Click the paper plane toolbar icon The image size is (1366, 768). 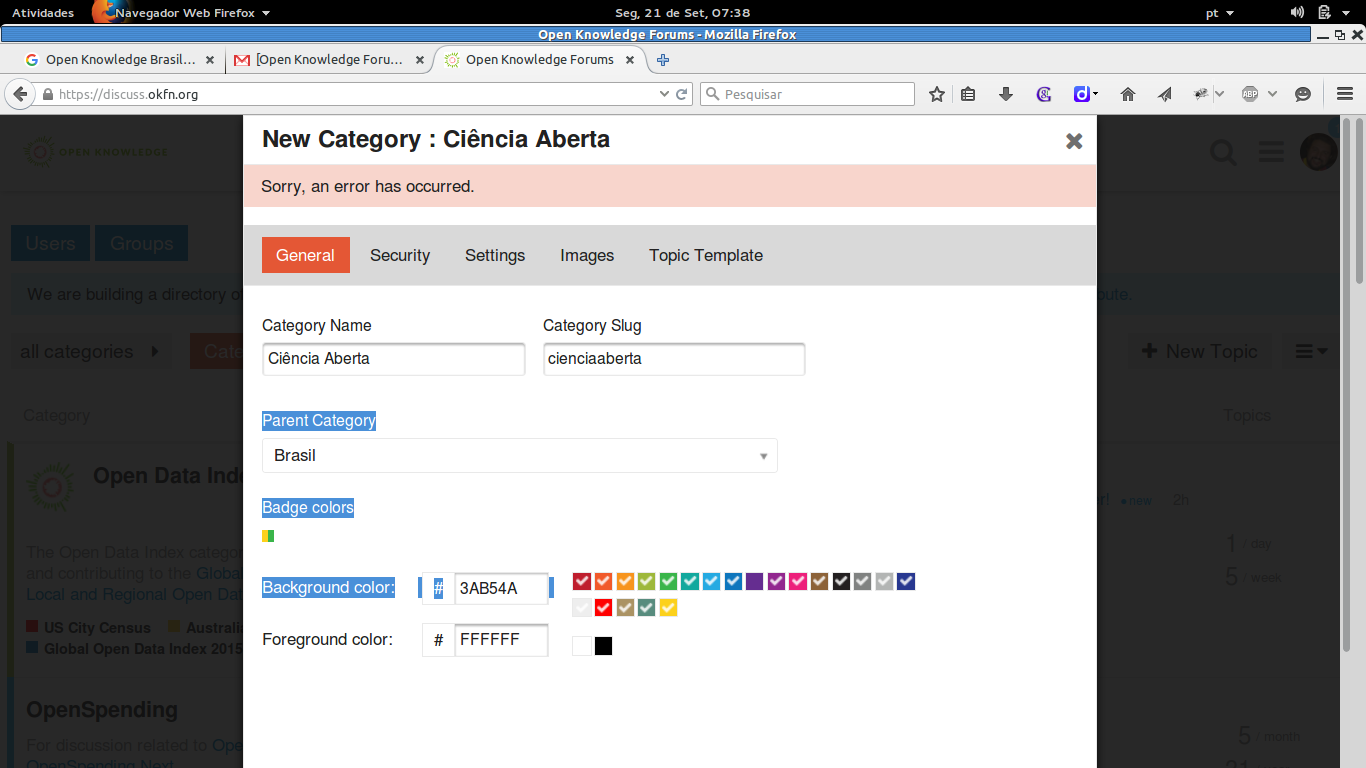pyautogui.click(x=1165, y=94)
